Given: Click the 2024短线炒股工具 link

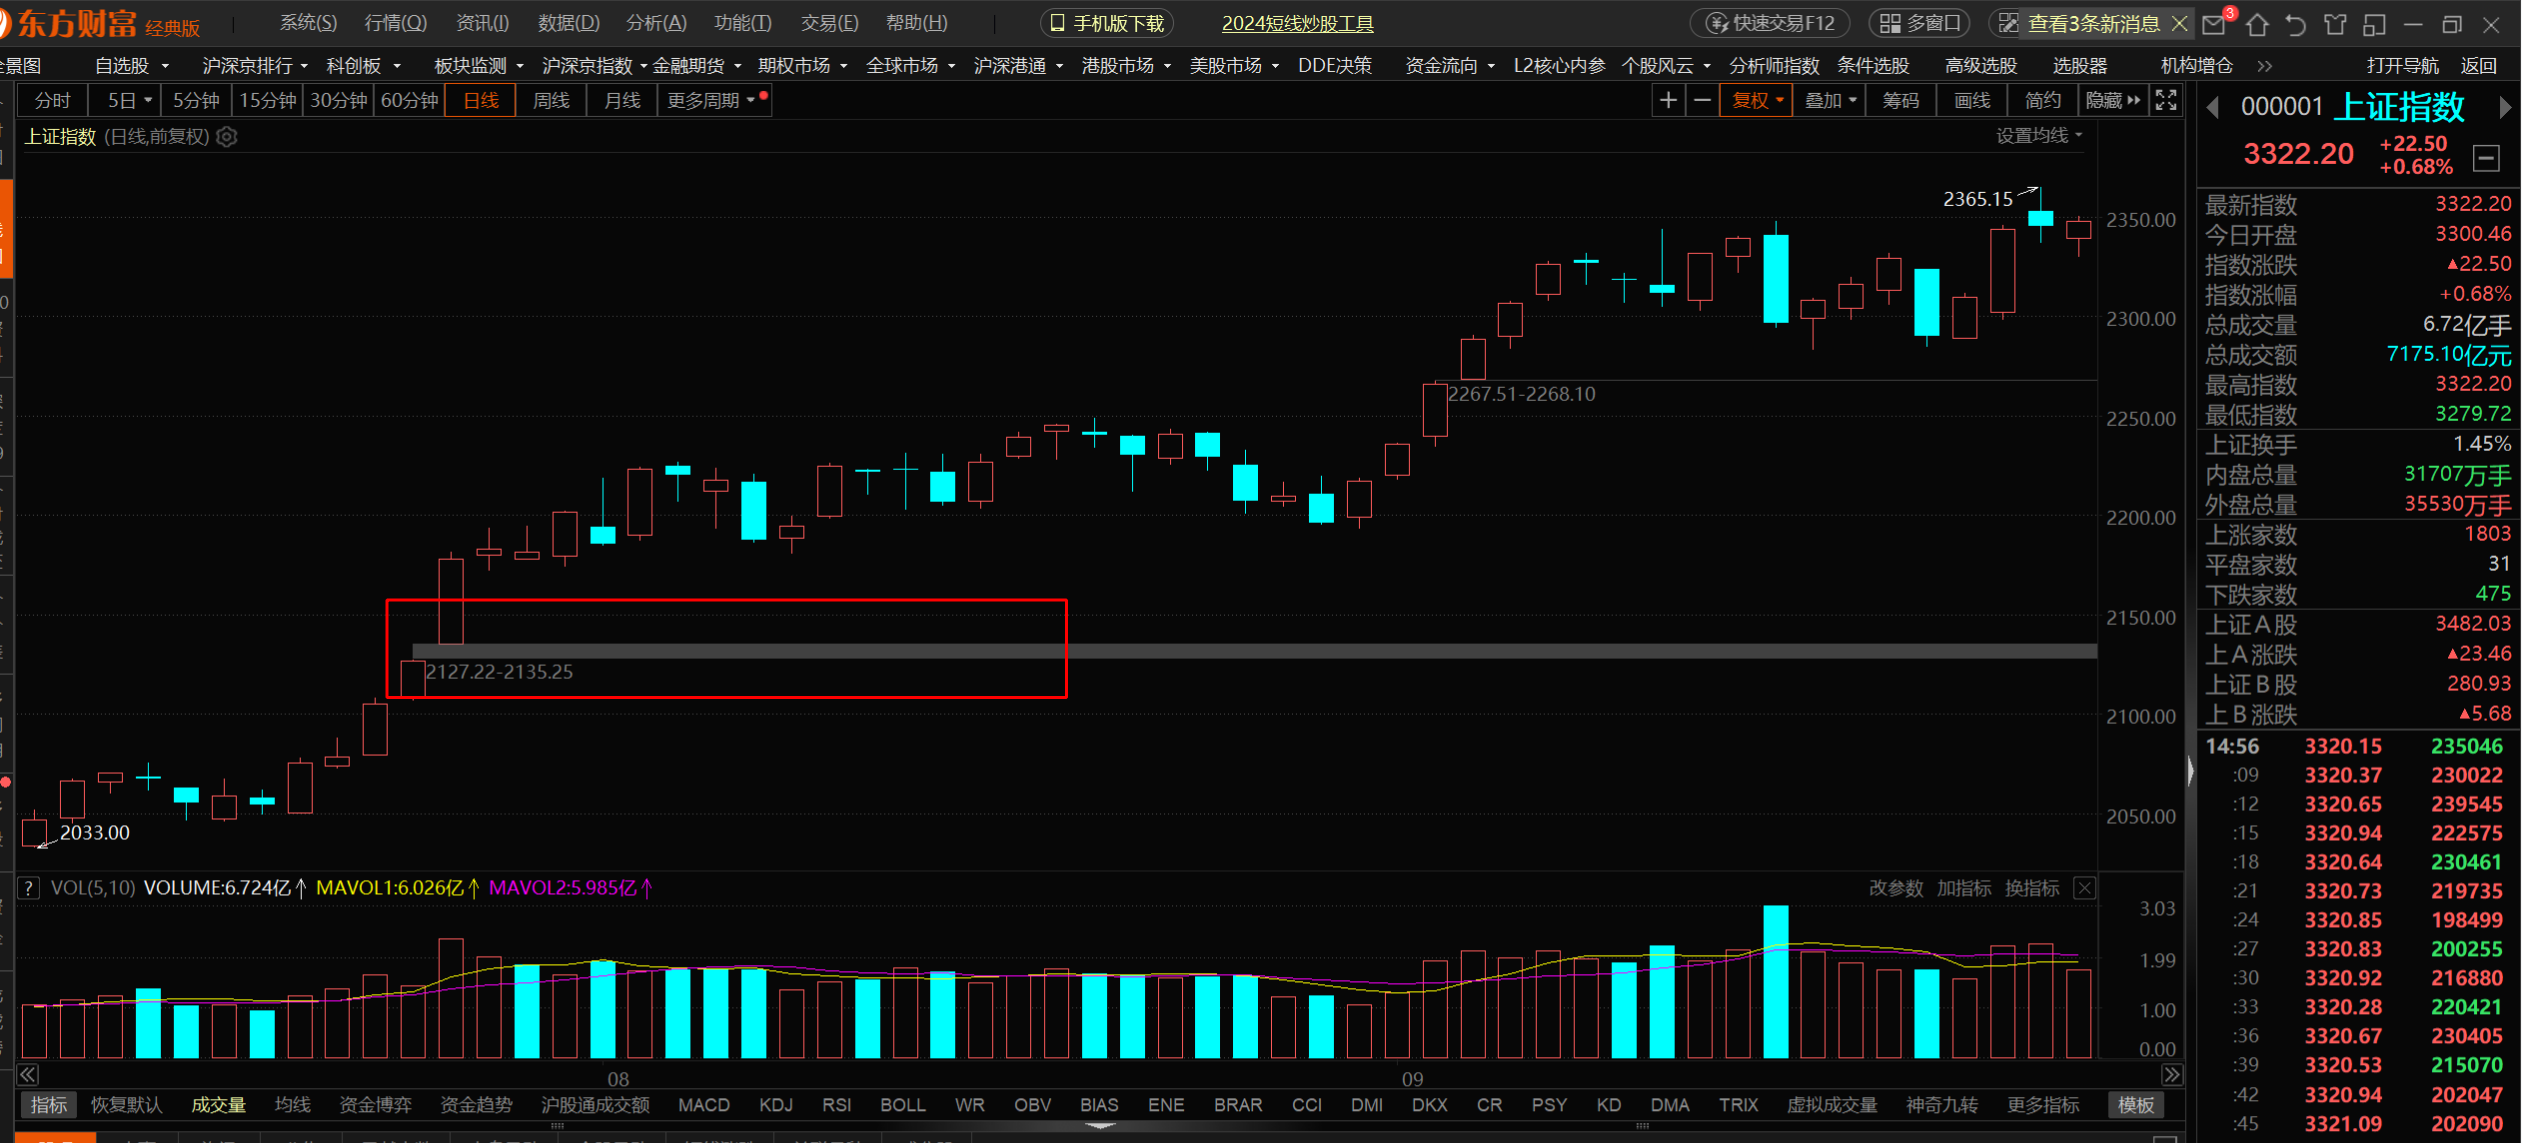Looking at the screenshot, I should [x=1297, y=23].
